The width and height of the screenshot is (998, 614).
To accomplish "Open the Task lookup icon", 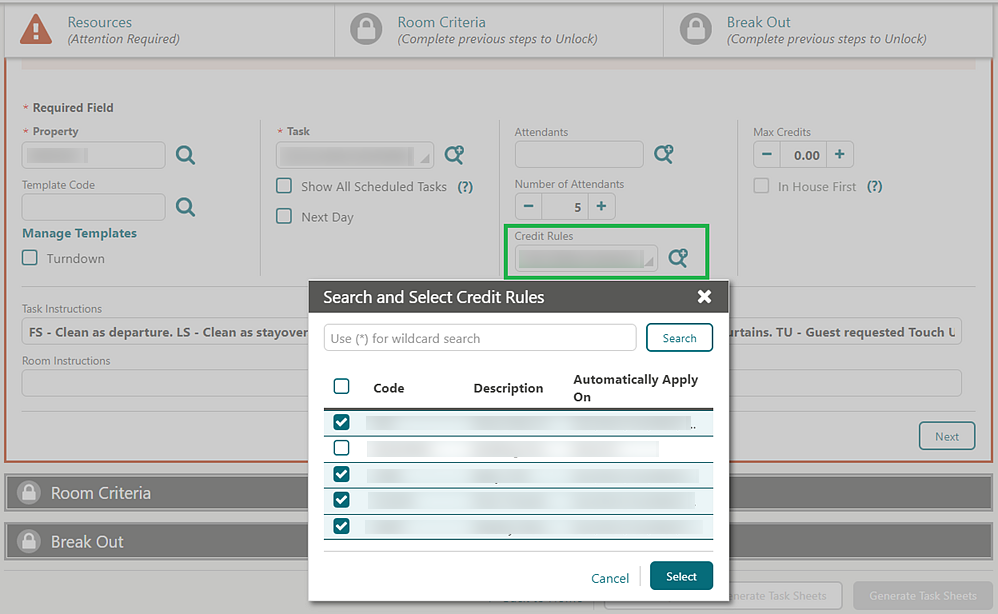I will [x=455, y=155].
